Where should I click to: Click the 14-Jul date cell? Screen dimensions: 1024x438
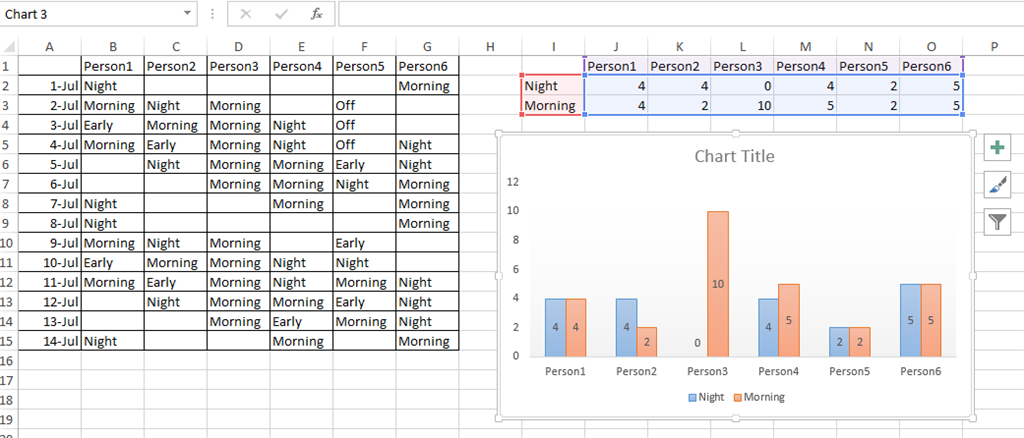pyautogui.click(x=50, y=341)
